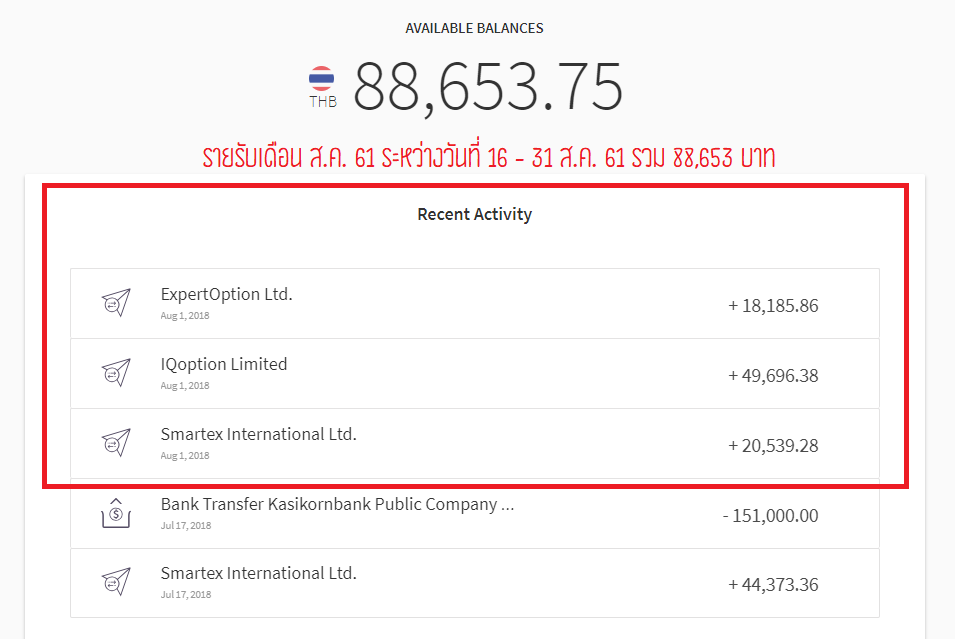This screenshot has height=639, width=955.
Task: Click the Thailand flag currency icon
Action: [x=322, y=79]
